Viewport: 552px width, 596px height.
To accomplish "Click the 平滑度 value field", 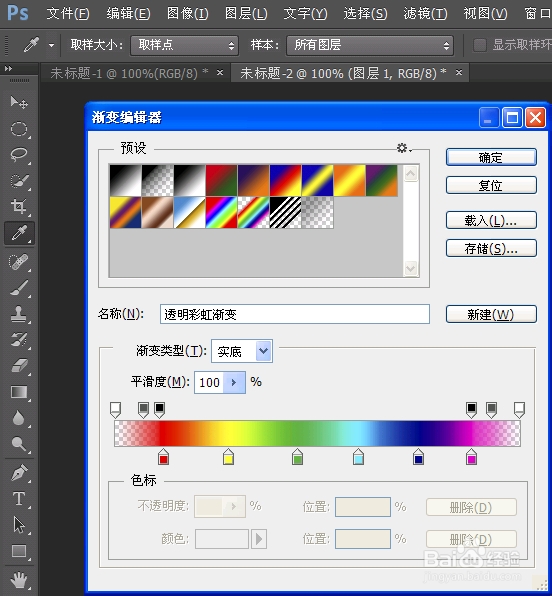I will coord(209,382).
